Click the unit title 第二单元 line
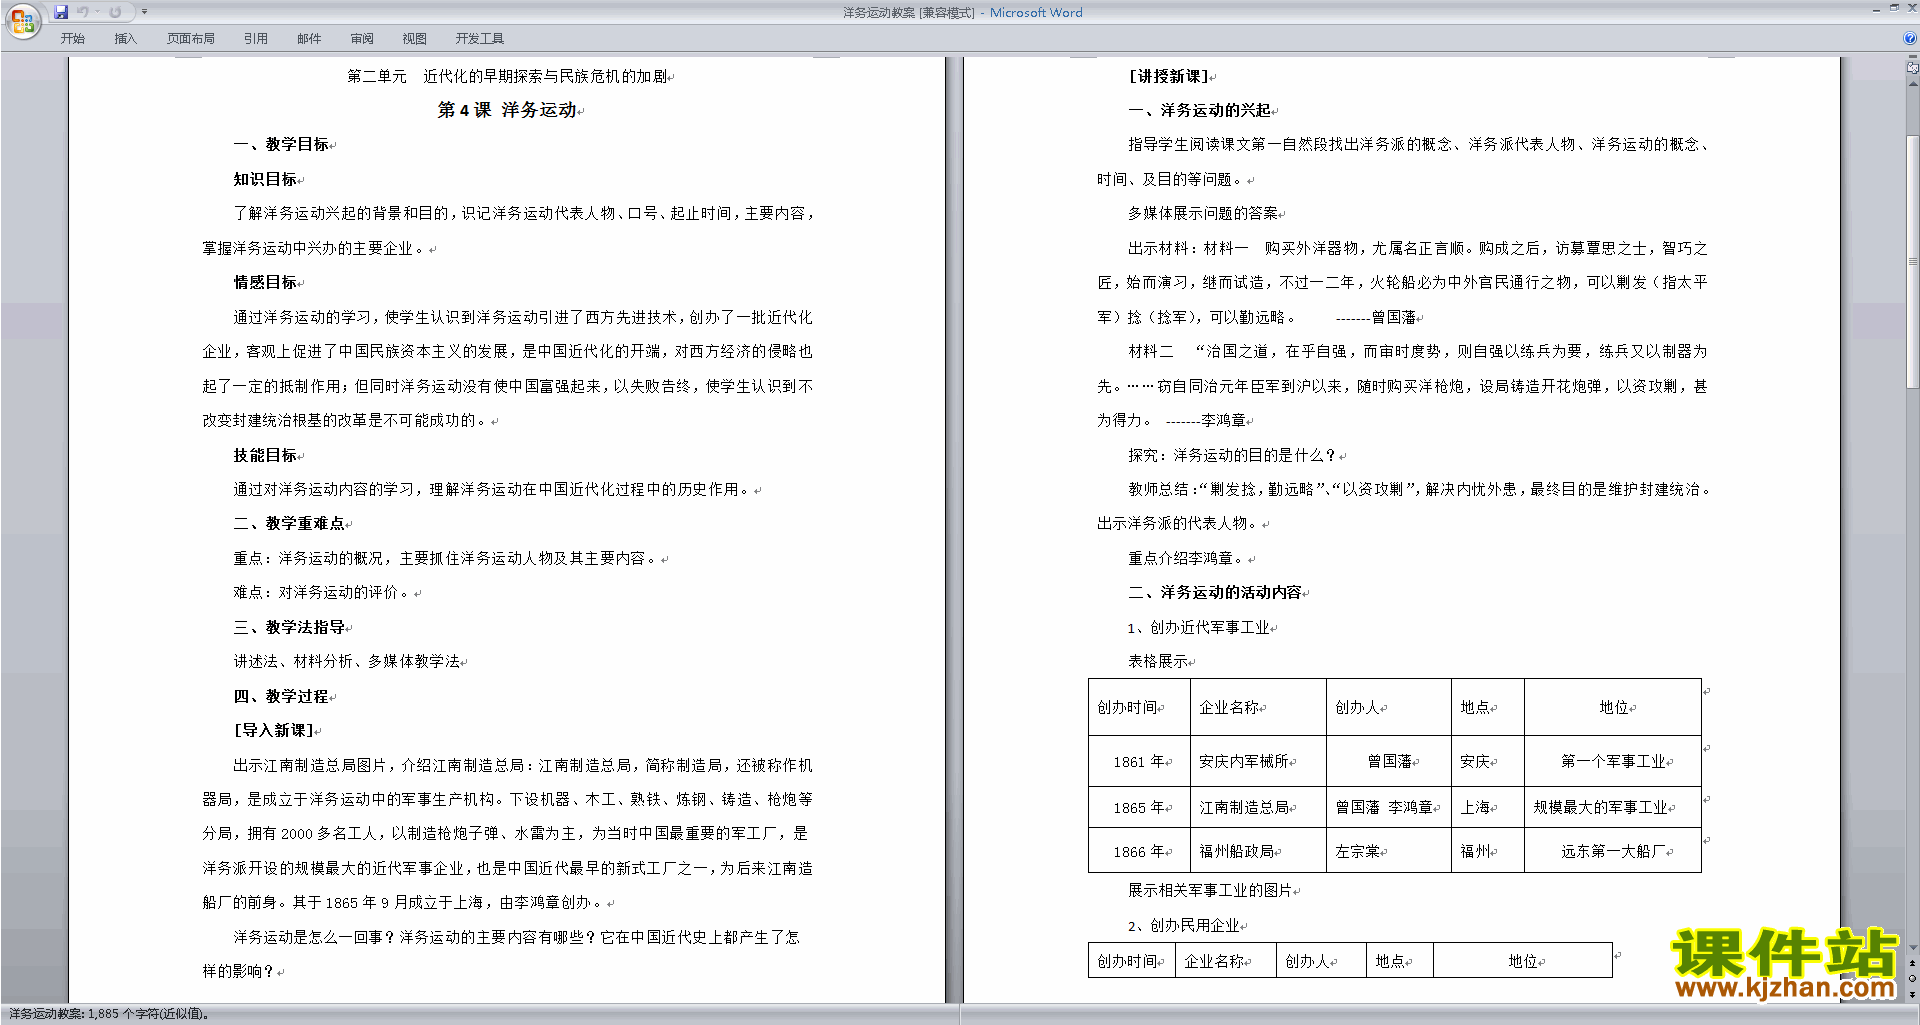 (x=507, y=76)
